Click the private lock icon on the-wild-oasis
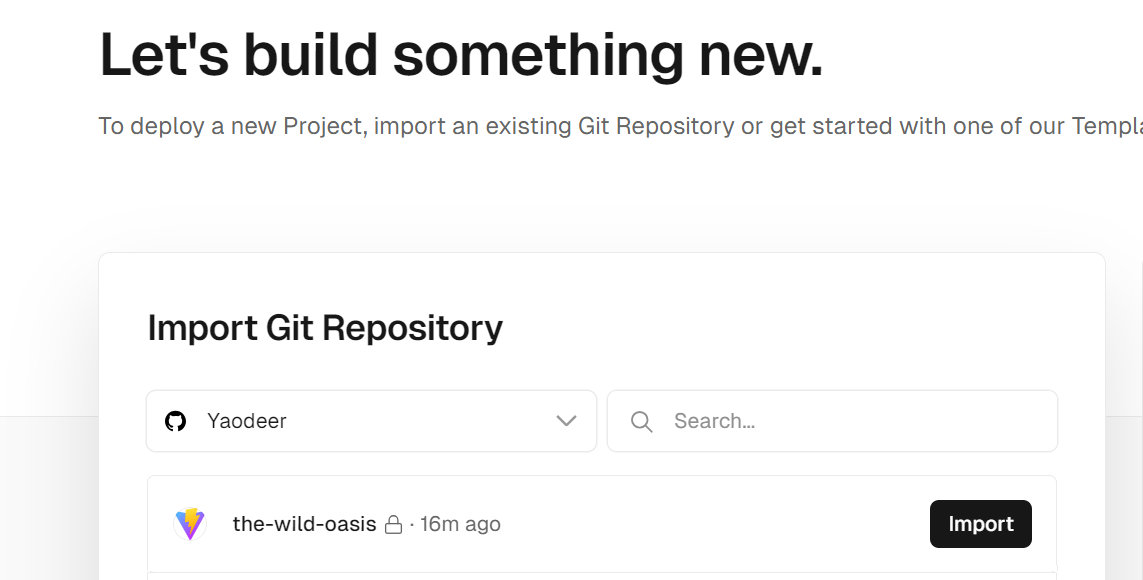 [393, 525]
